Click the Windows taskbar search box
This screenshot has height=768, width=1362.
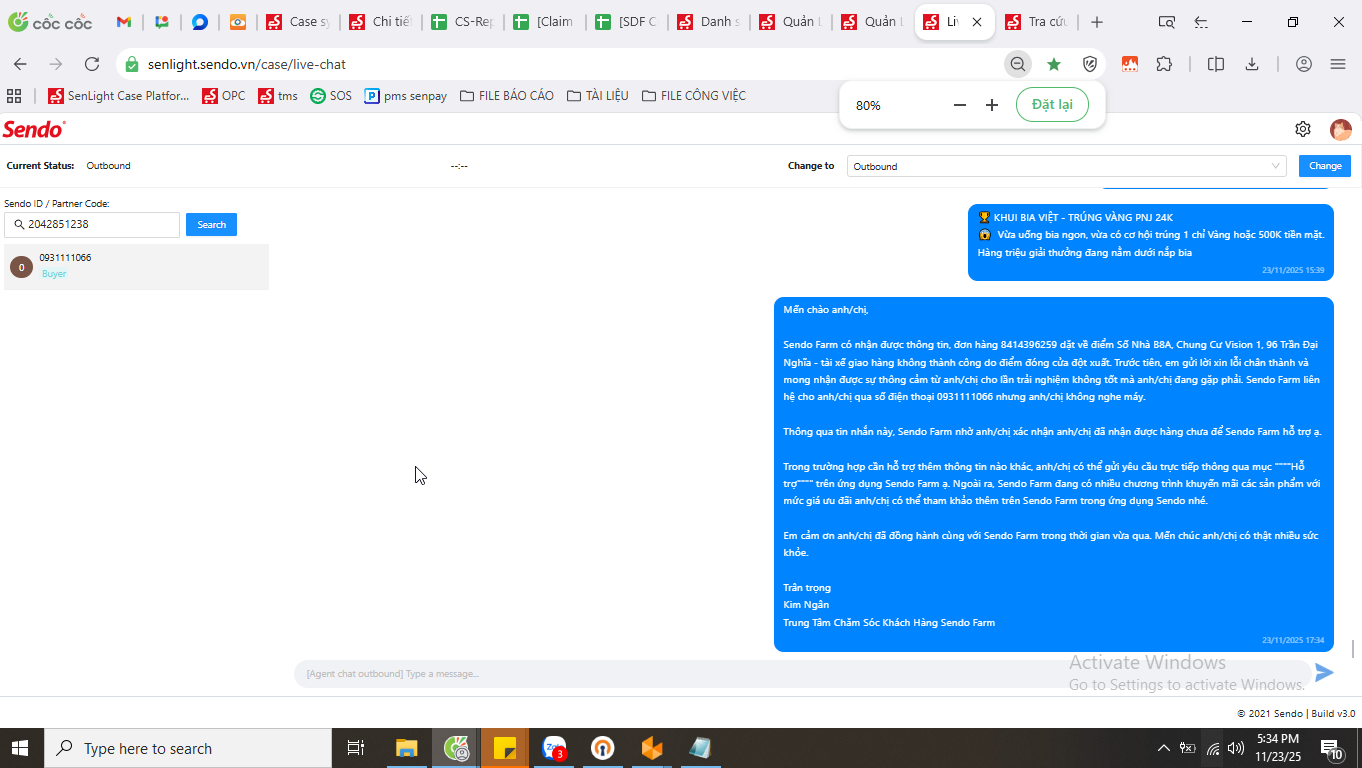(x=187, y=748)
